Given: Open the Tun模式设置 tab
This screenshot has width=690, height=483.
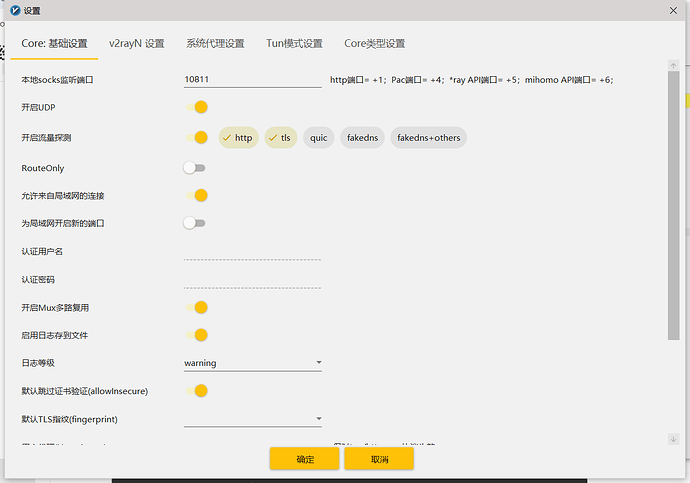Looking at the screenshot, I should [x=294, y=44].
